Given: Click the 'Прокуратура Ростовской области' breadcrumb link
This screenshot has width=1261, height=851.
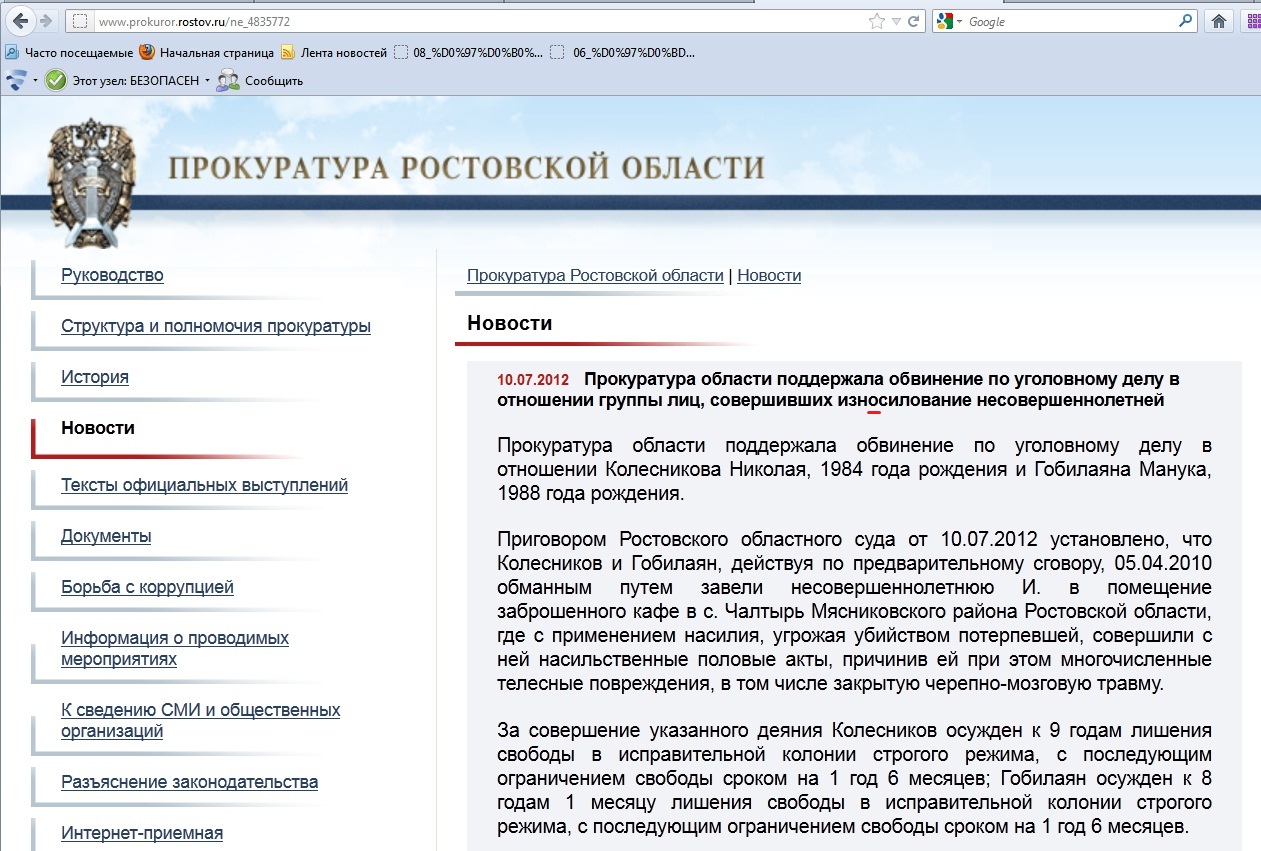Looking at the screenshot, I should [595, 275].
